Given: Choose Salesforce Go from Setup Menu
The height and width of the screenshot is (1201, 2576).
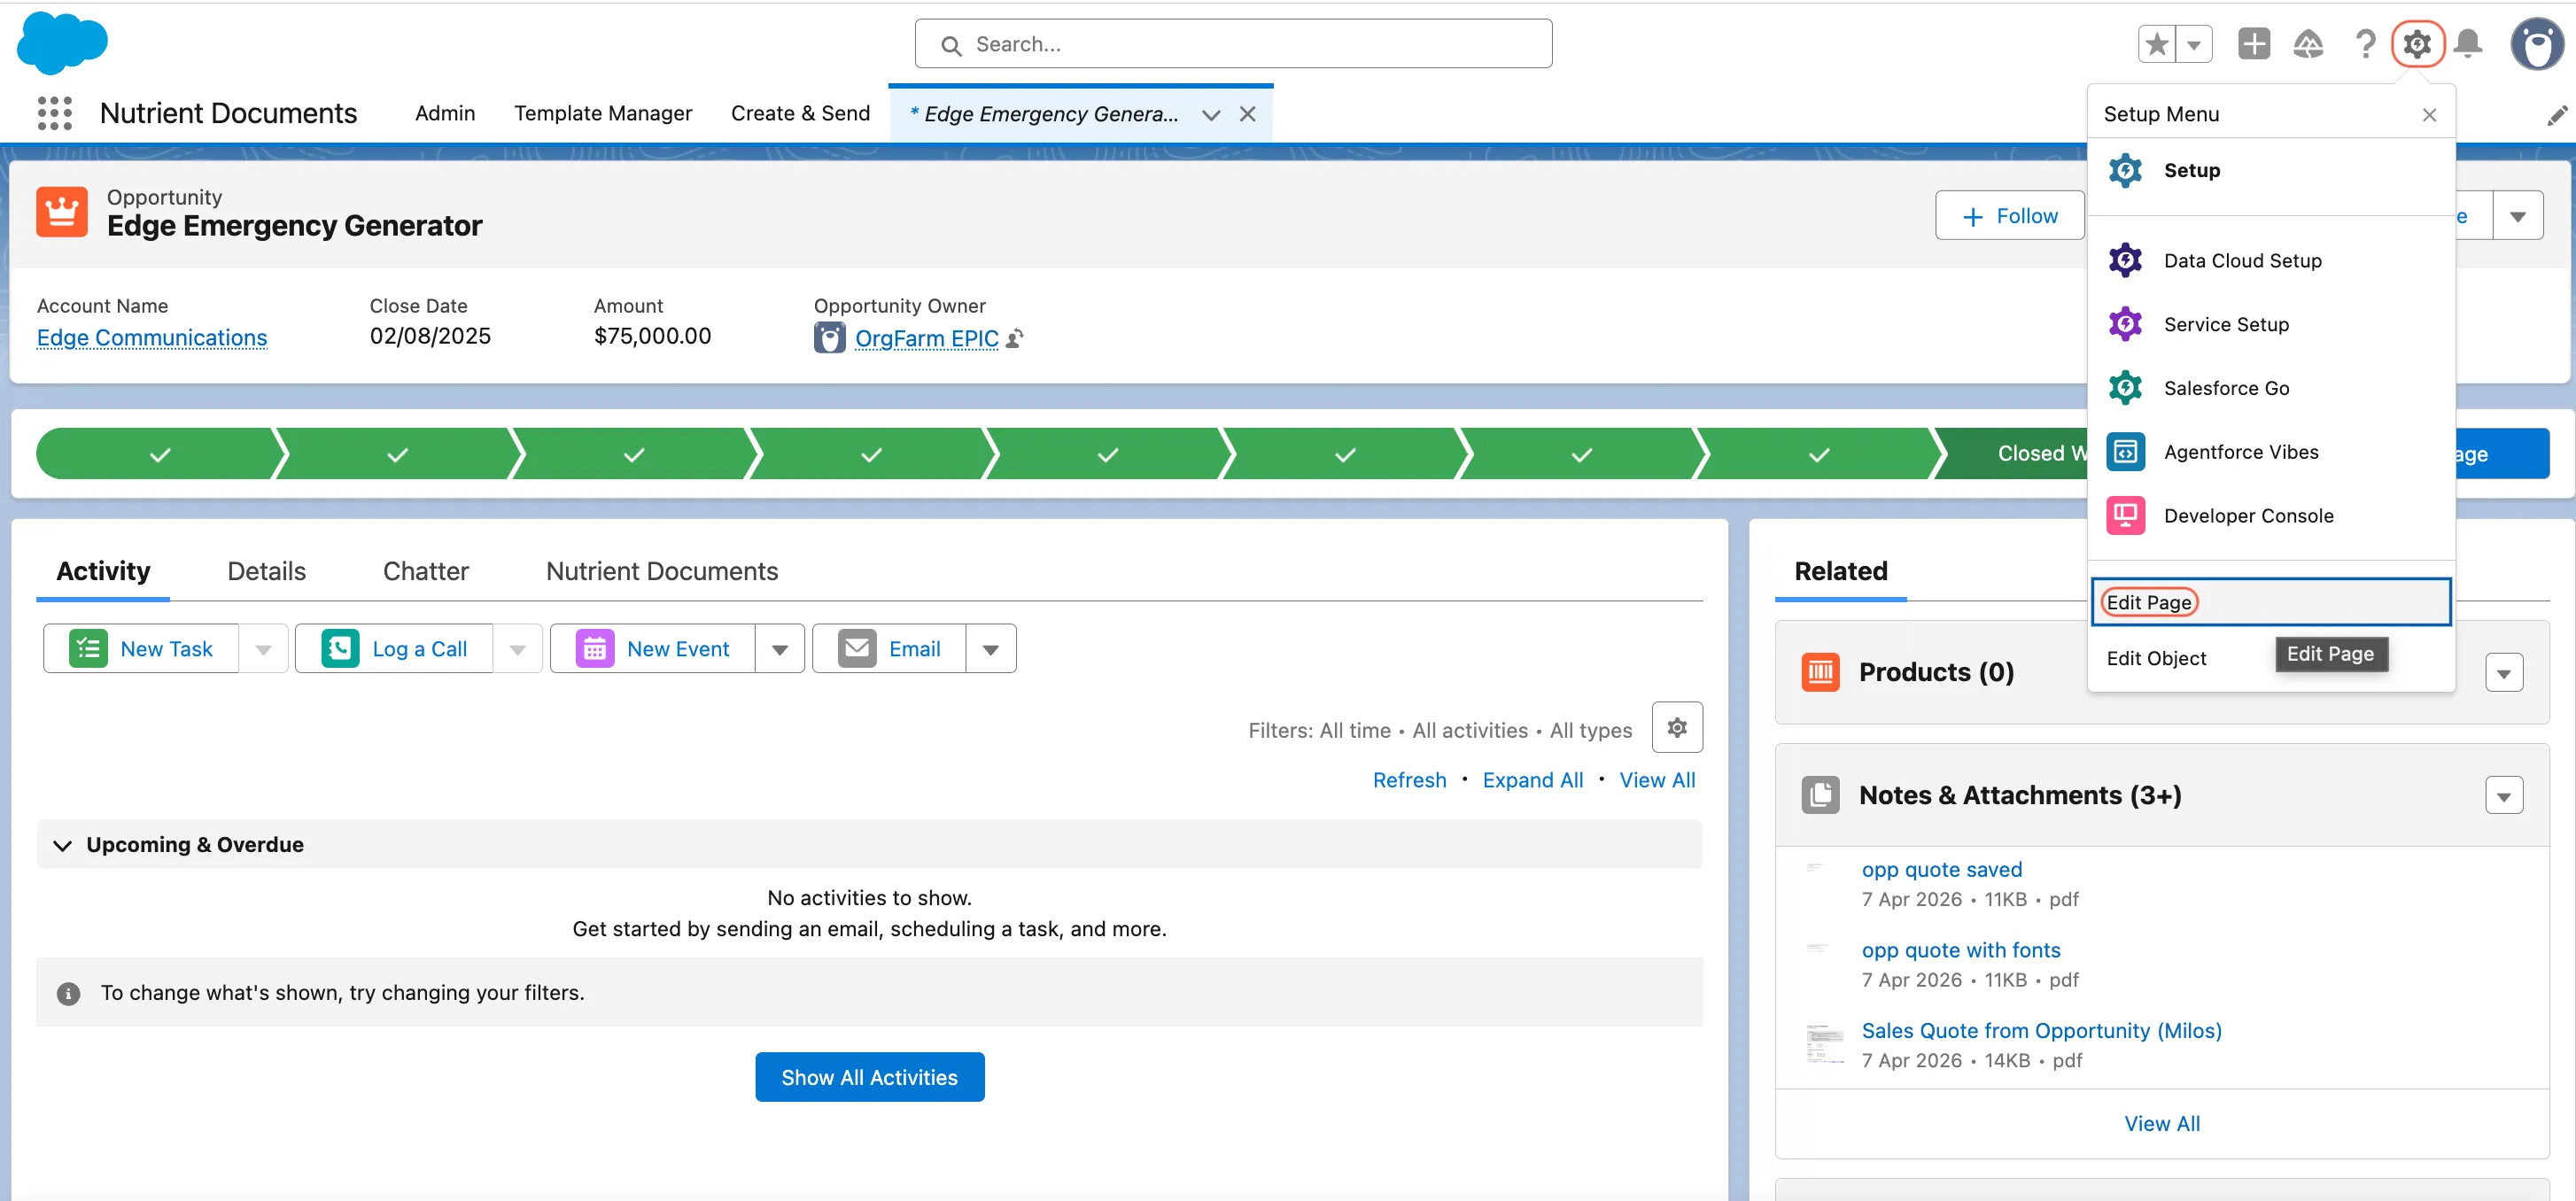Looking at the screenshot, I should [2270, 388].
